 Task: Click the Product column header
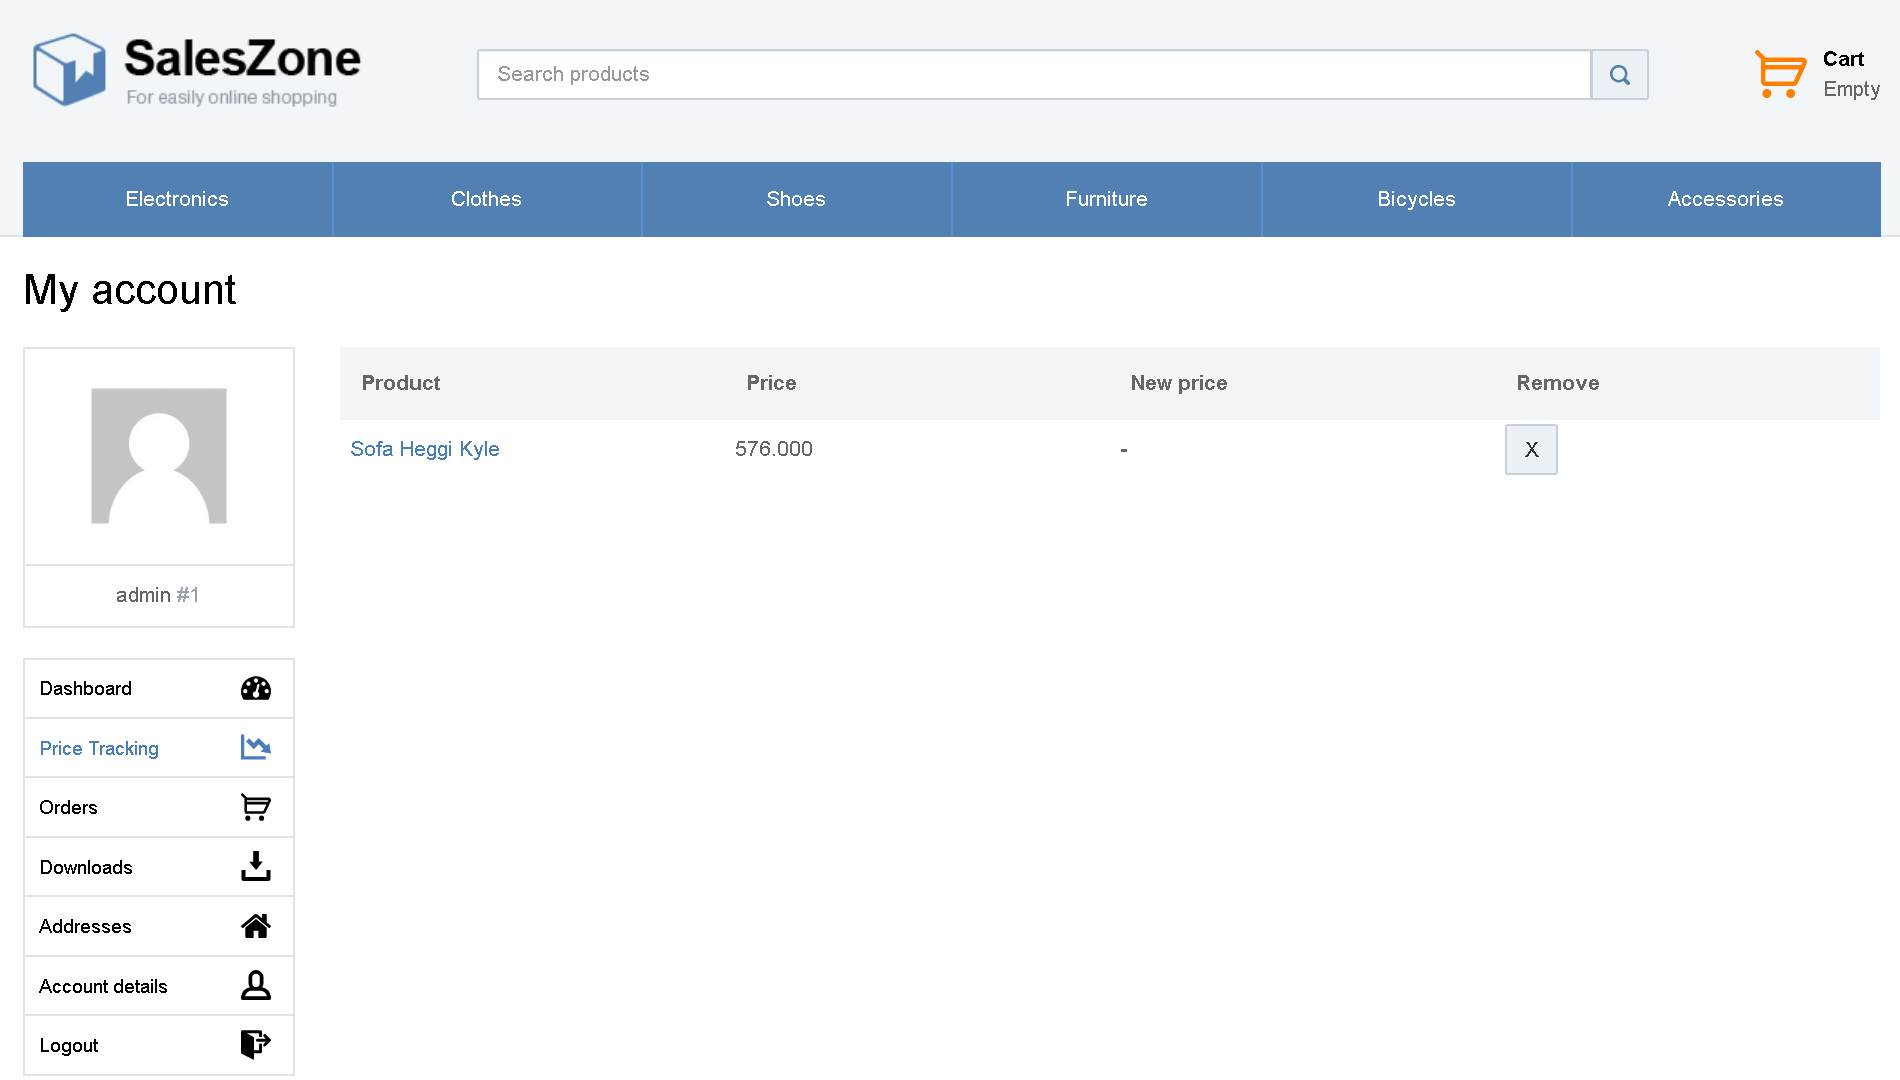pyautogui.click(x=401, y=383)
